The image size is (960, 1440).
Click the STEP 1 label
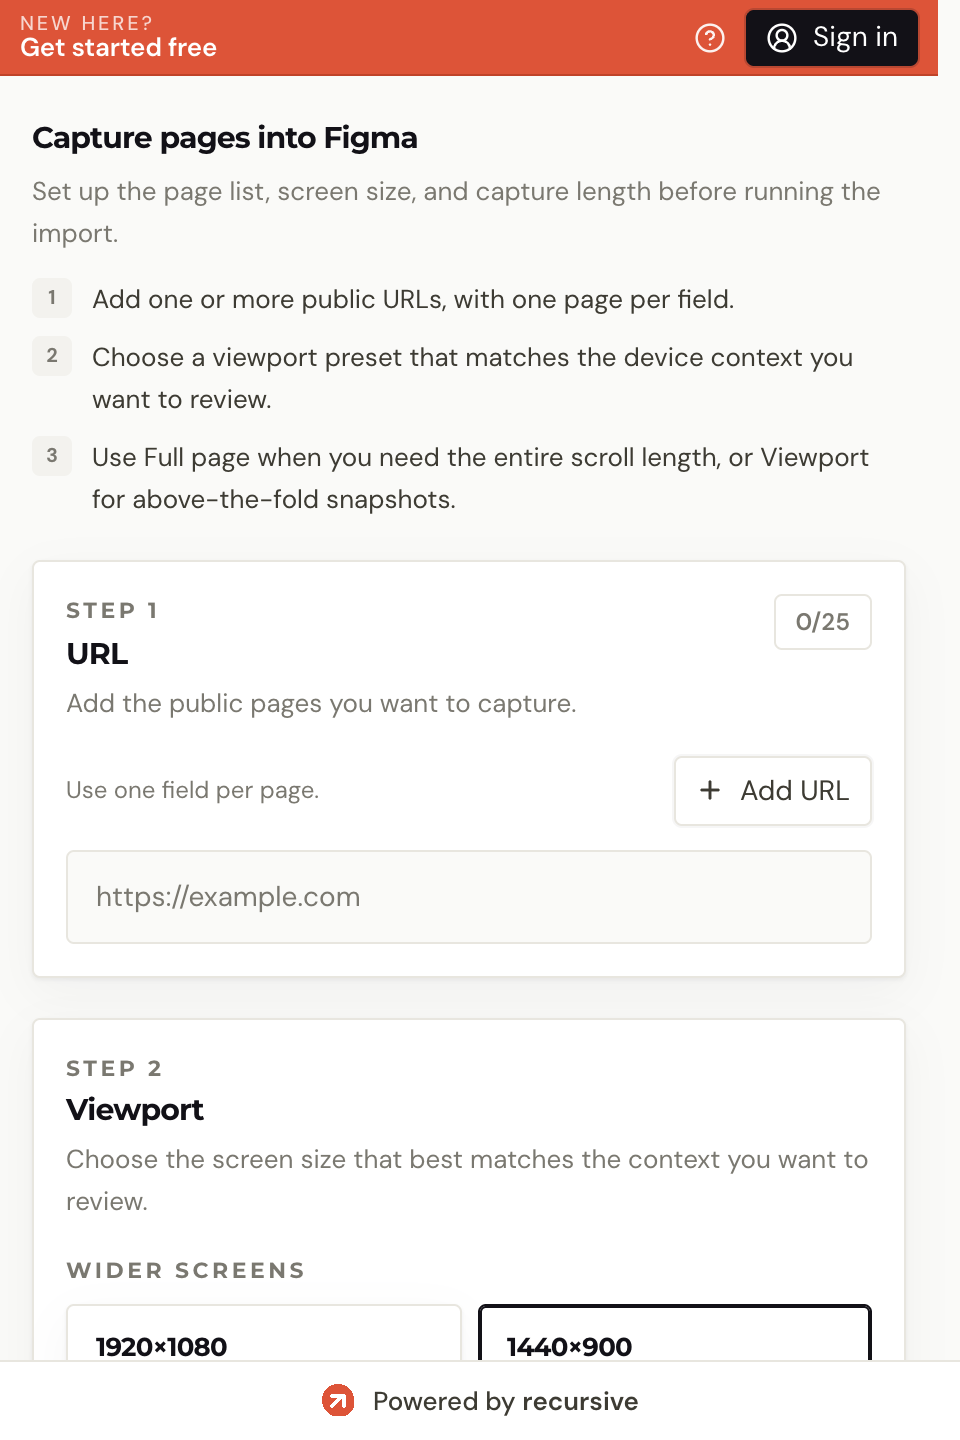coord(112,611)
